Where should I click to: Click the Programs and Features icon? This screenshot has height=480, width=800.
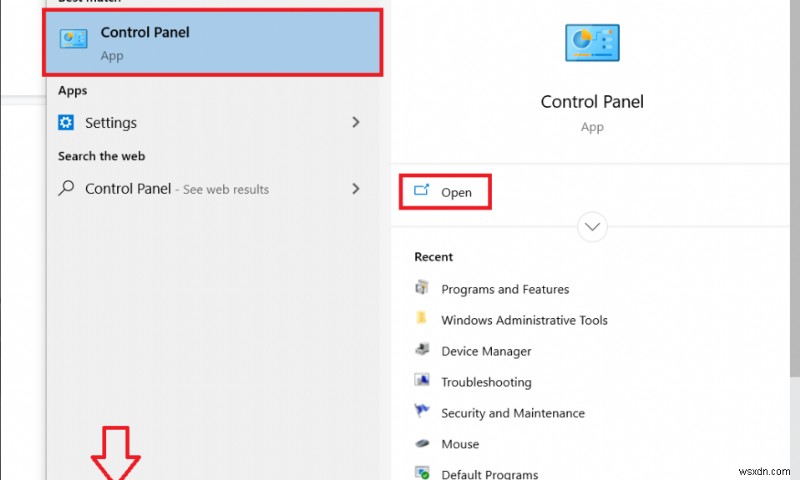421,289
